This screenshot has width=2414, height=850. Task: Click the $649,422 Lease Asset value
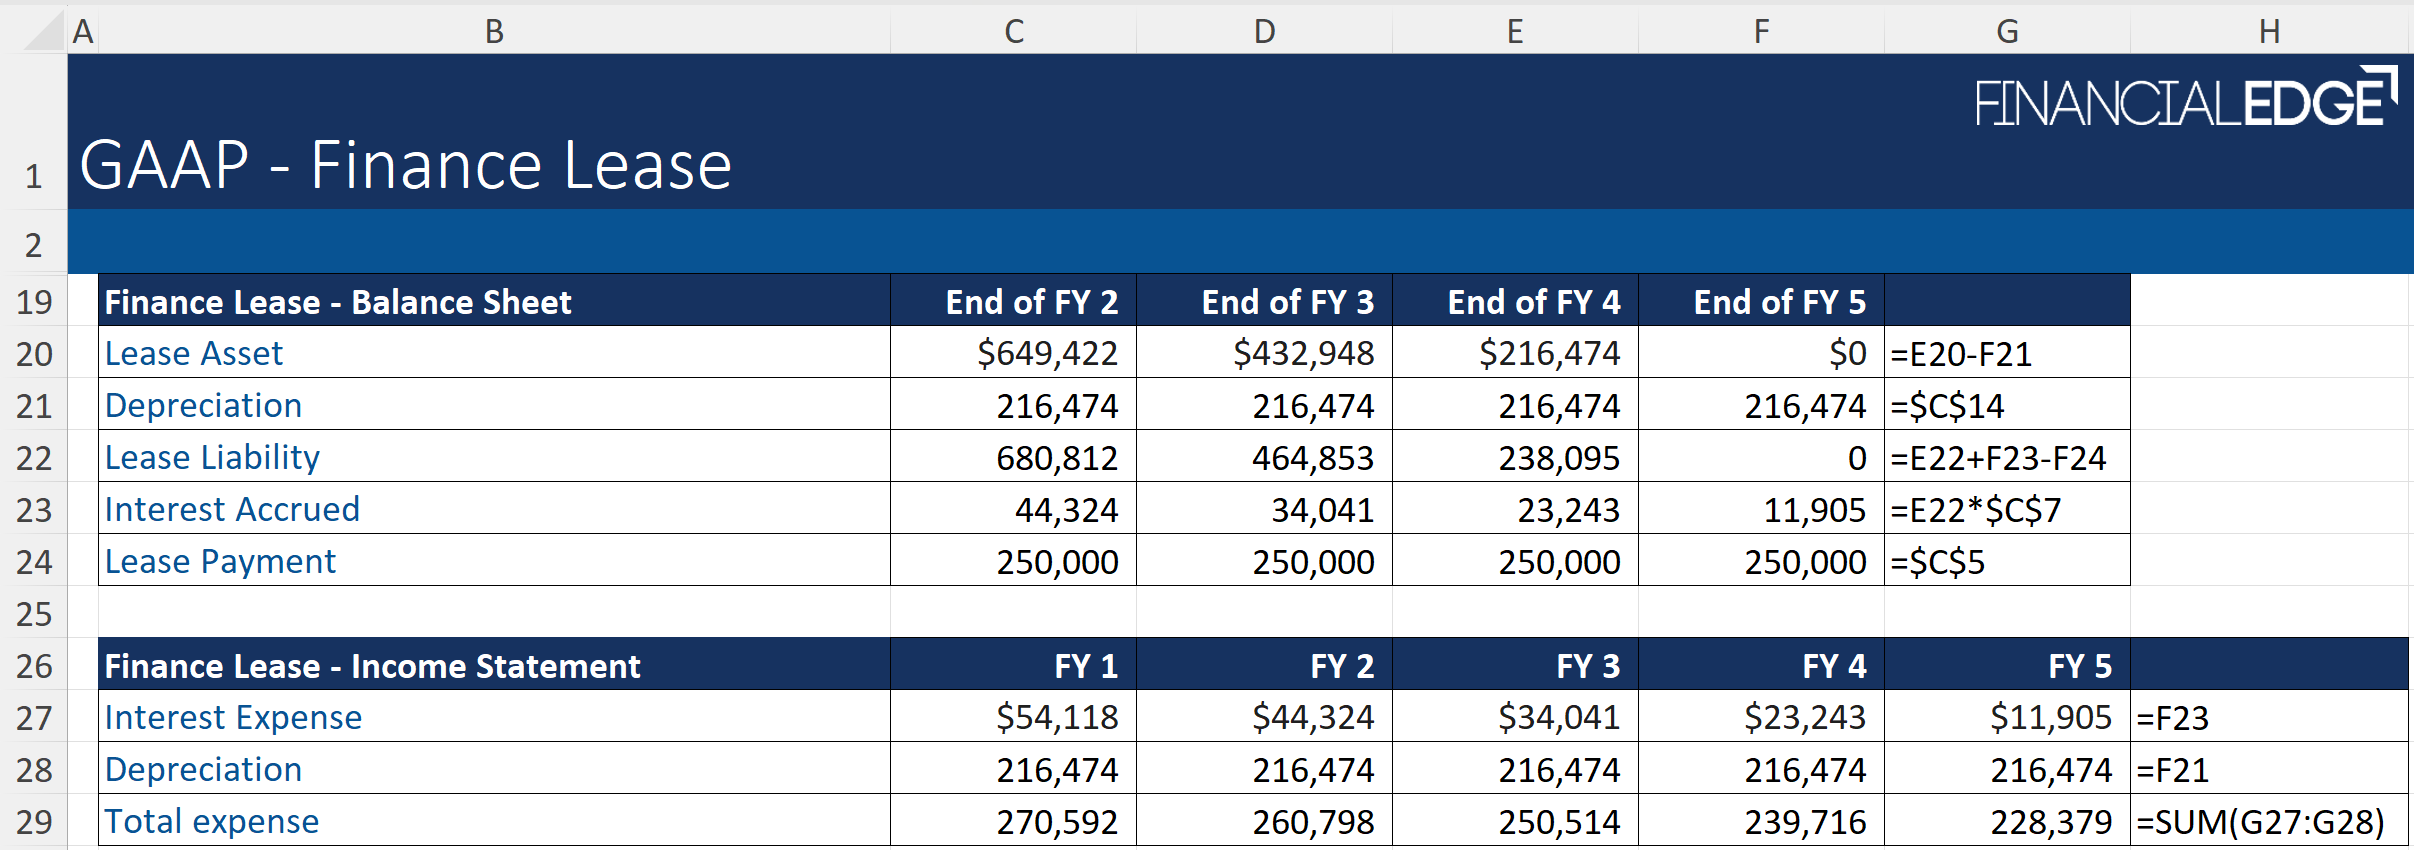[1048, 353]
